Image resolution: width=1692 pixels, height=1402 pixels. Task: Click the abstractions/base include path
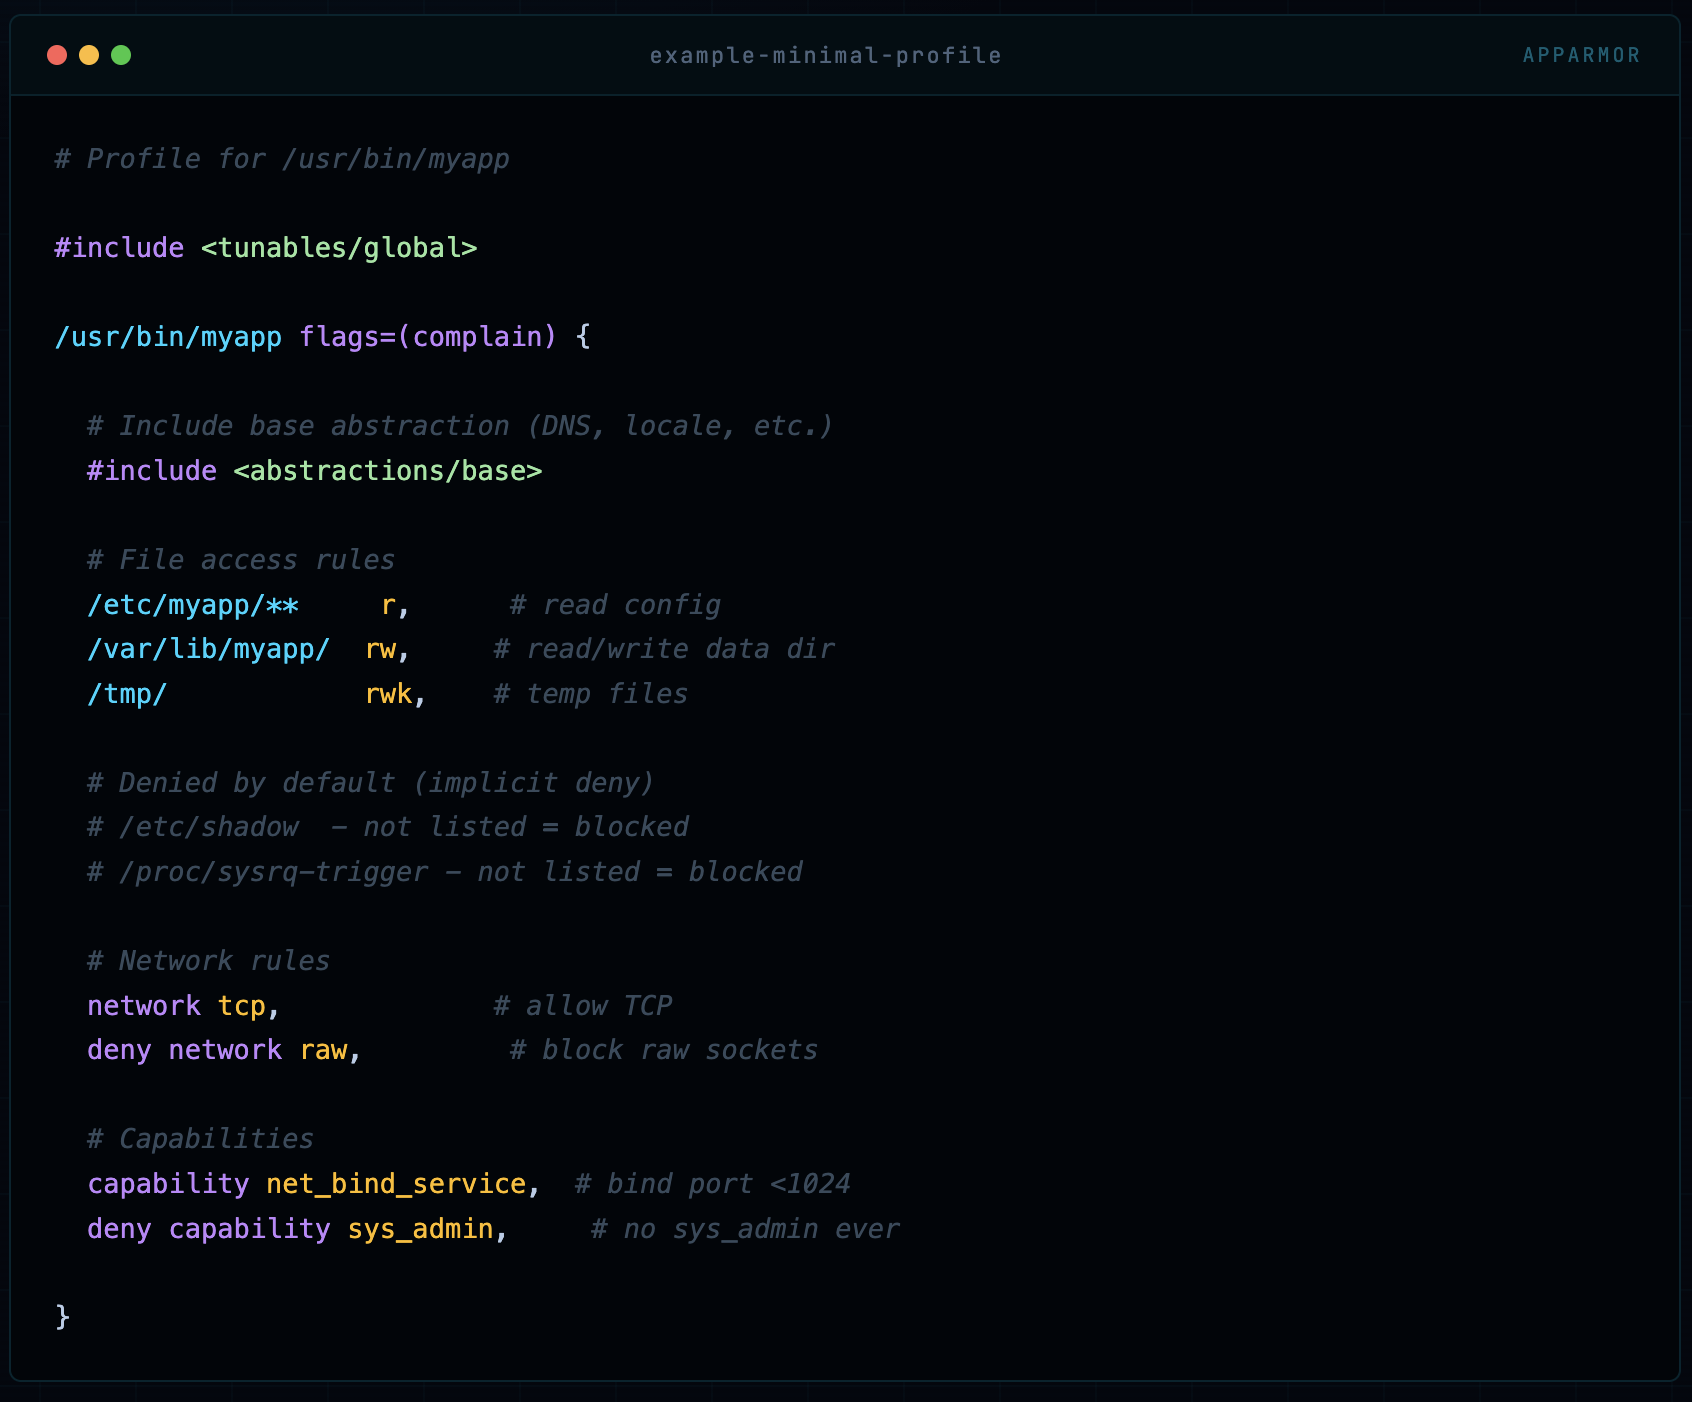pyautogui.click(x=388, y=471)
